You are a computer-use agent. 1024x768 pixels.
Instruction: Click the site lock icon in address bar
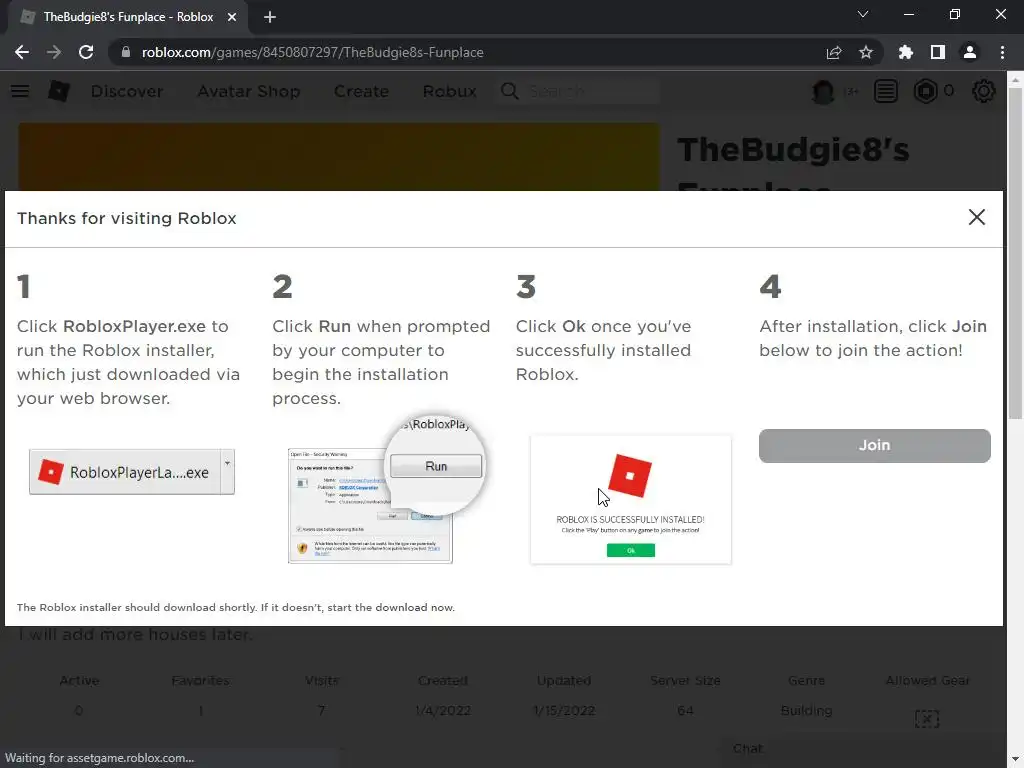click(126, 52)
